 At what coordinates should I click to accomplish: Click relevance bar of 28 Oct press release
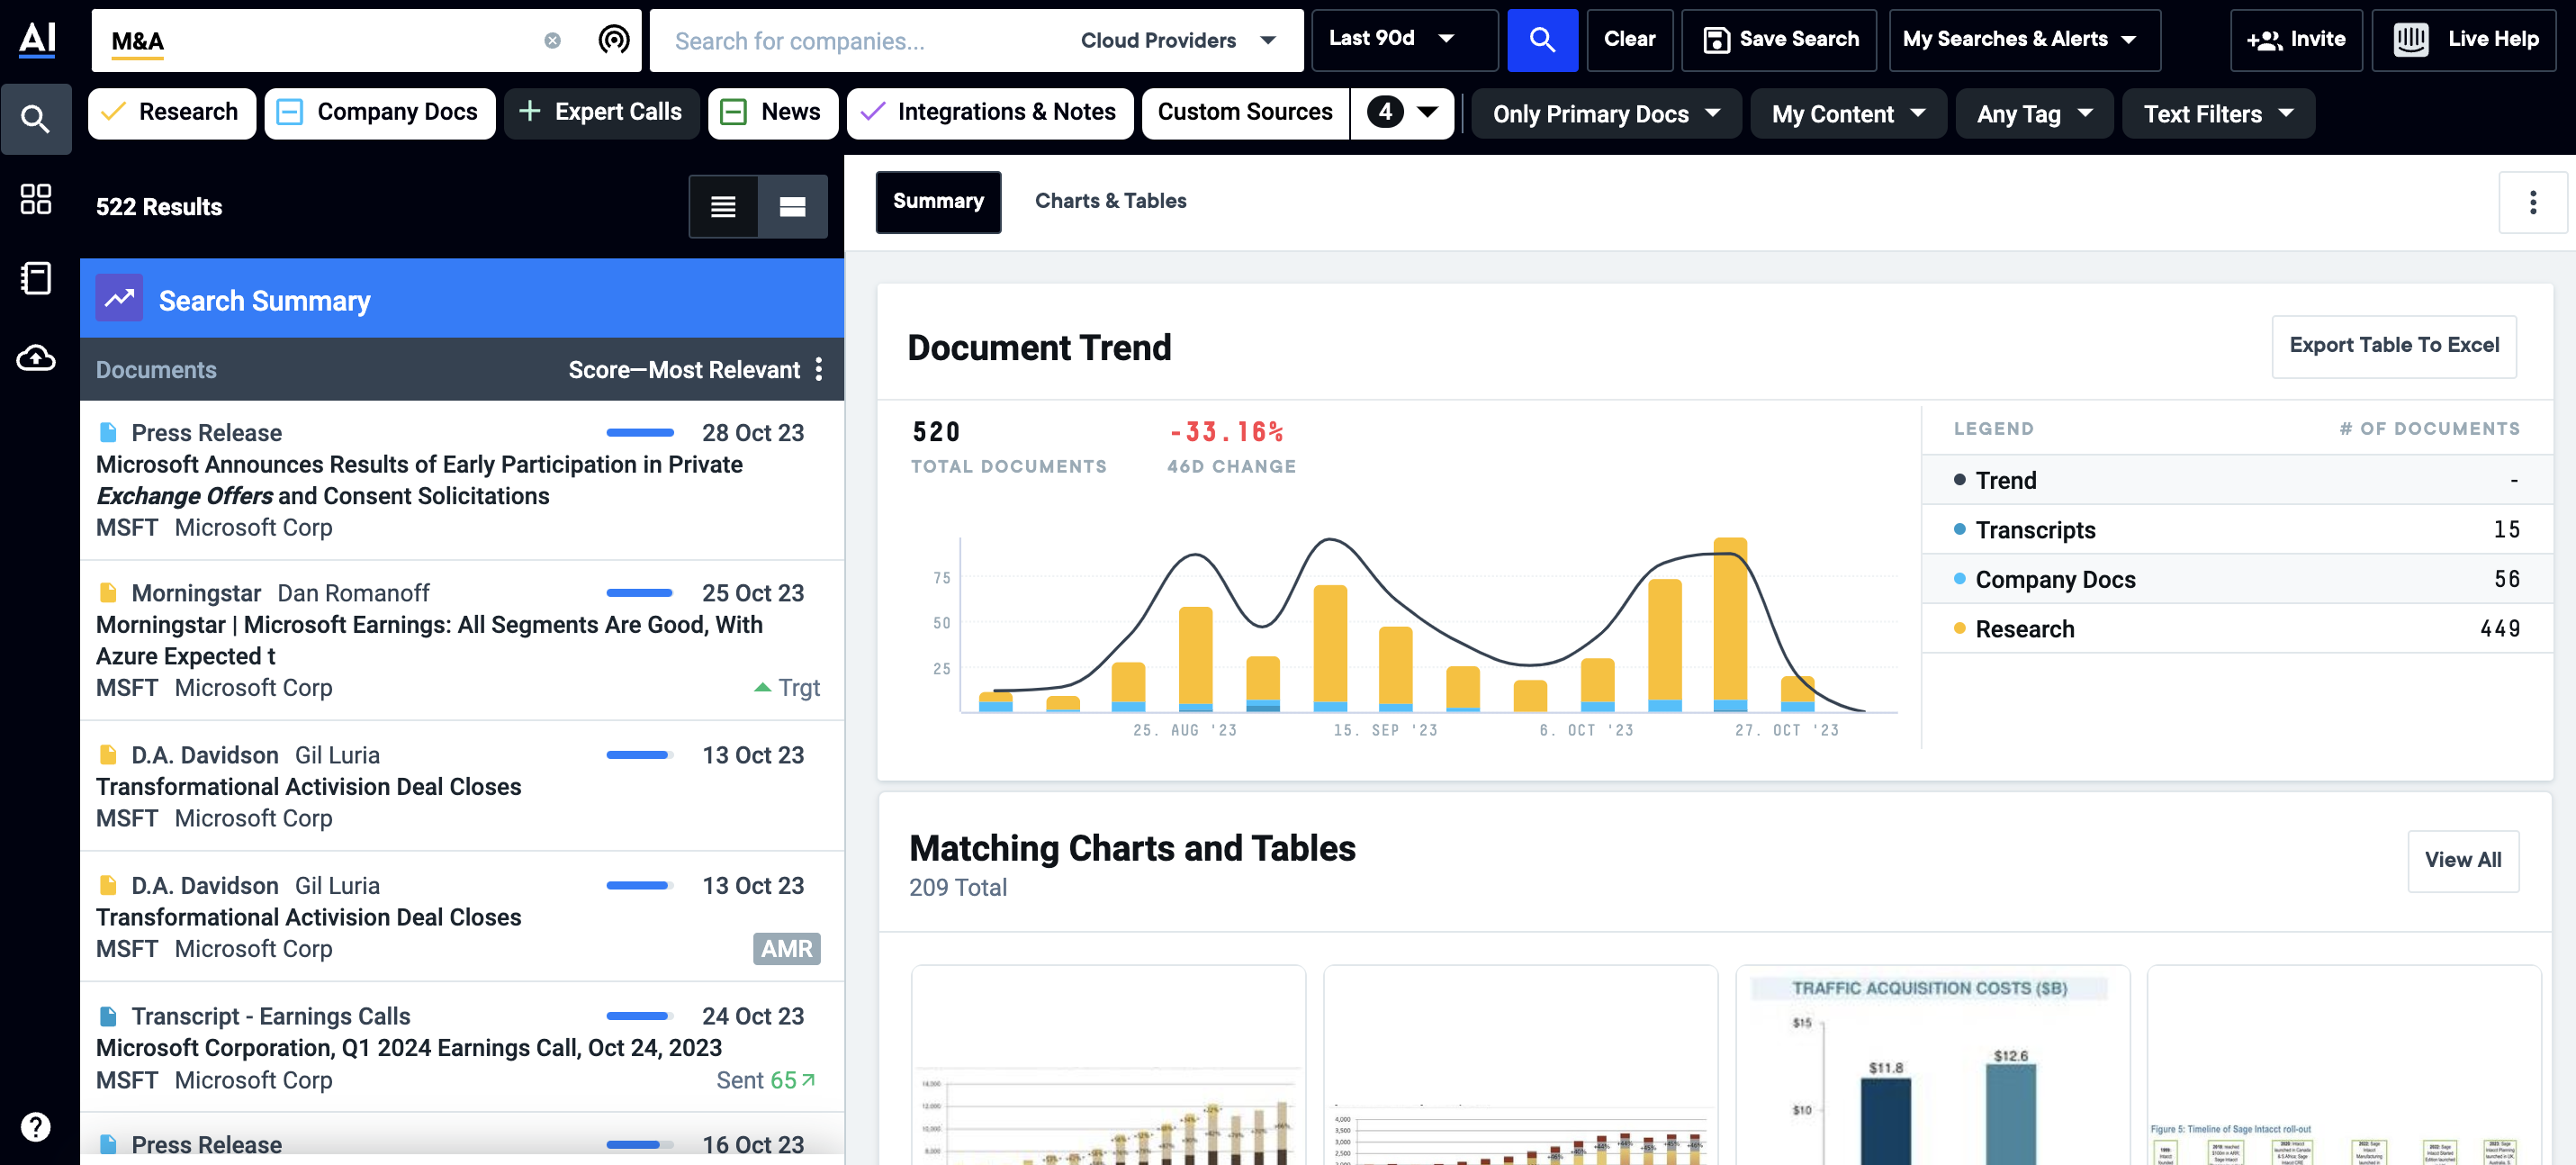[640, 432]
